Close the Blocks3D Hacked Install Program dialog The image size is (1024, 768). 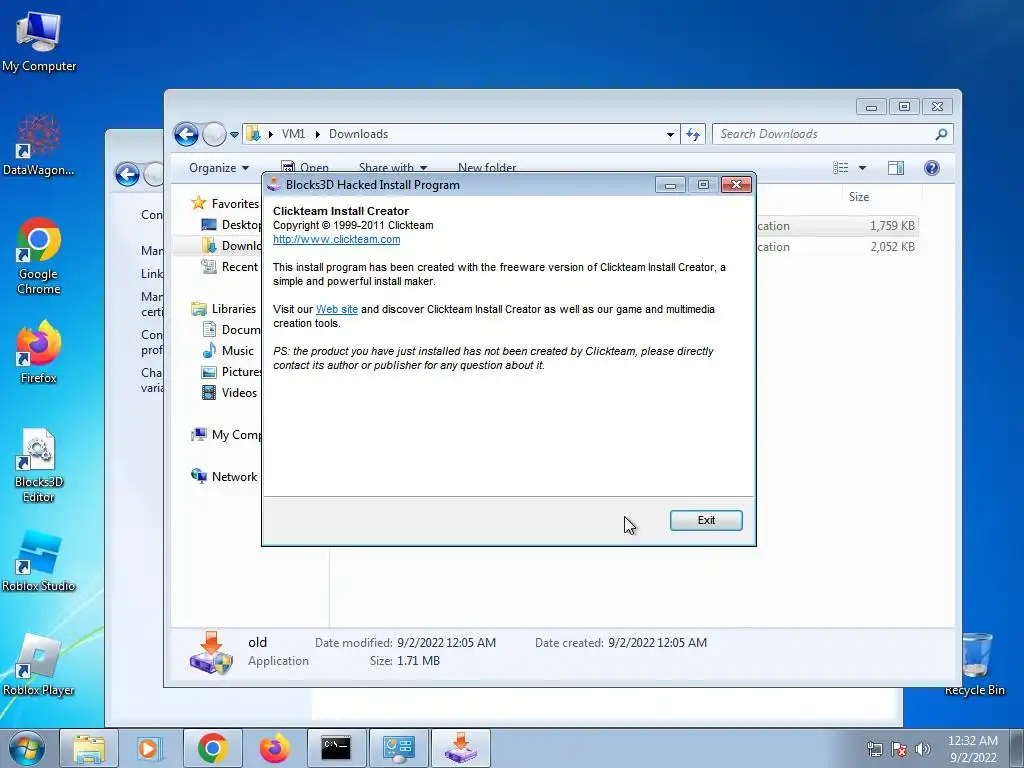(737, 185)
